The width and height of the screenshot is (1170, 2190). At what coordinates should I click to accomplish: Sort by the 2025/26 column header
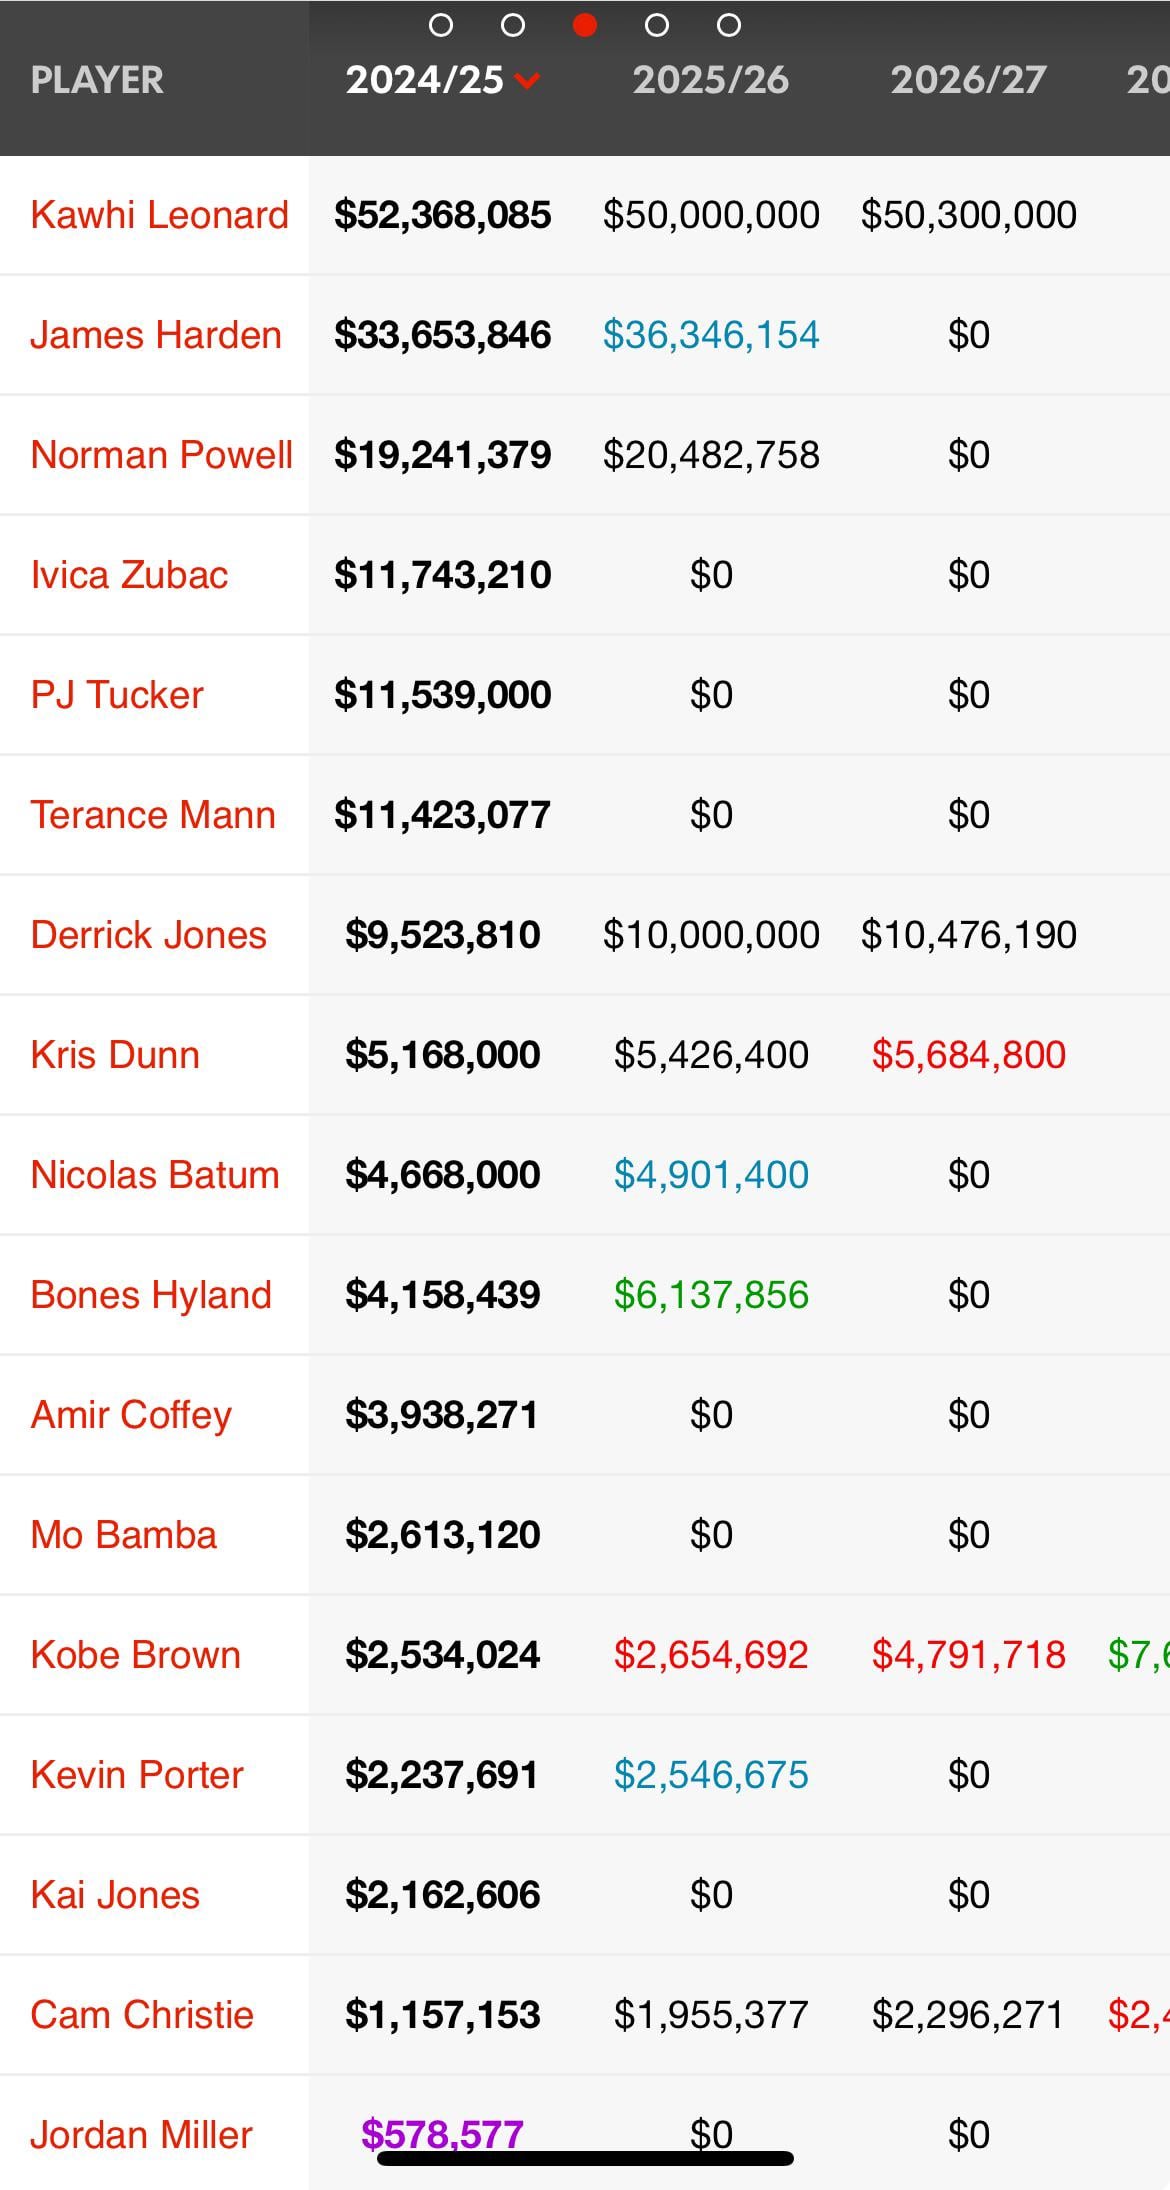[x=710, y=80]
